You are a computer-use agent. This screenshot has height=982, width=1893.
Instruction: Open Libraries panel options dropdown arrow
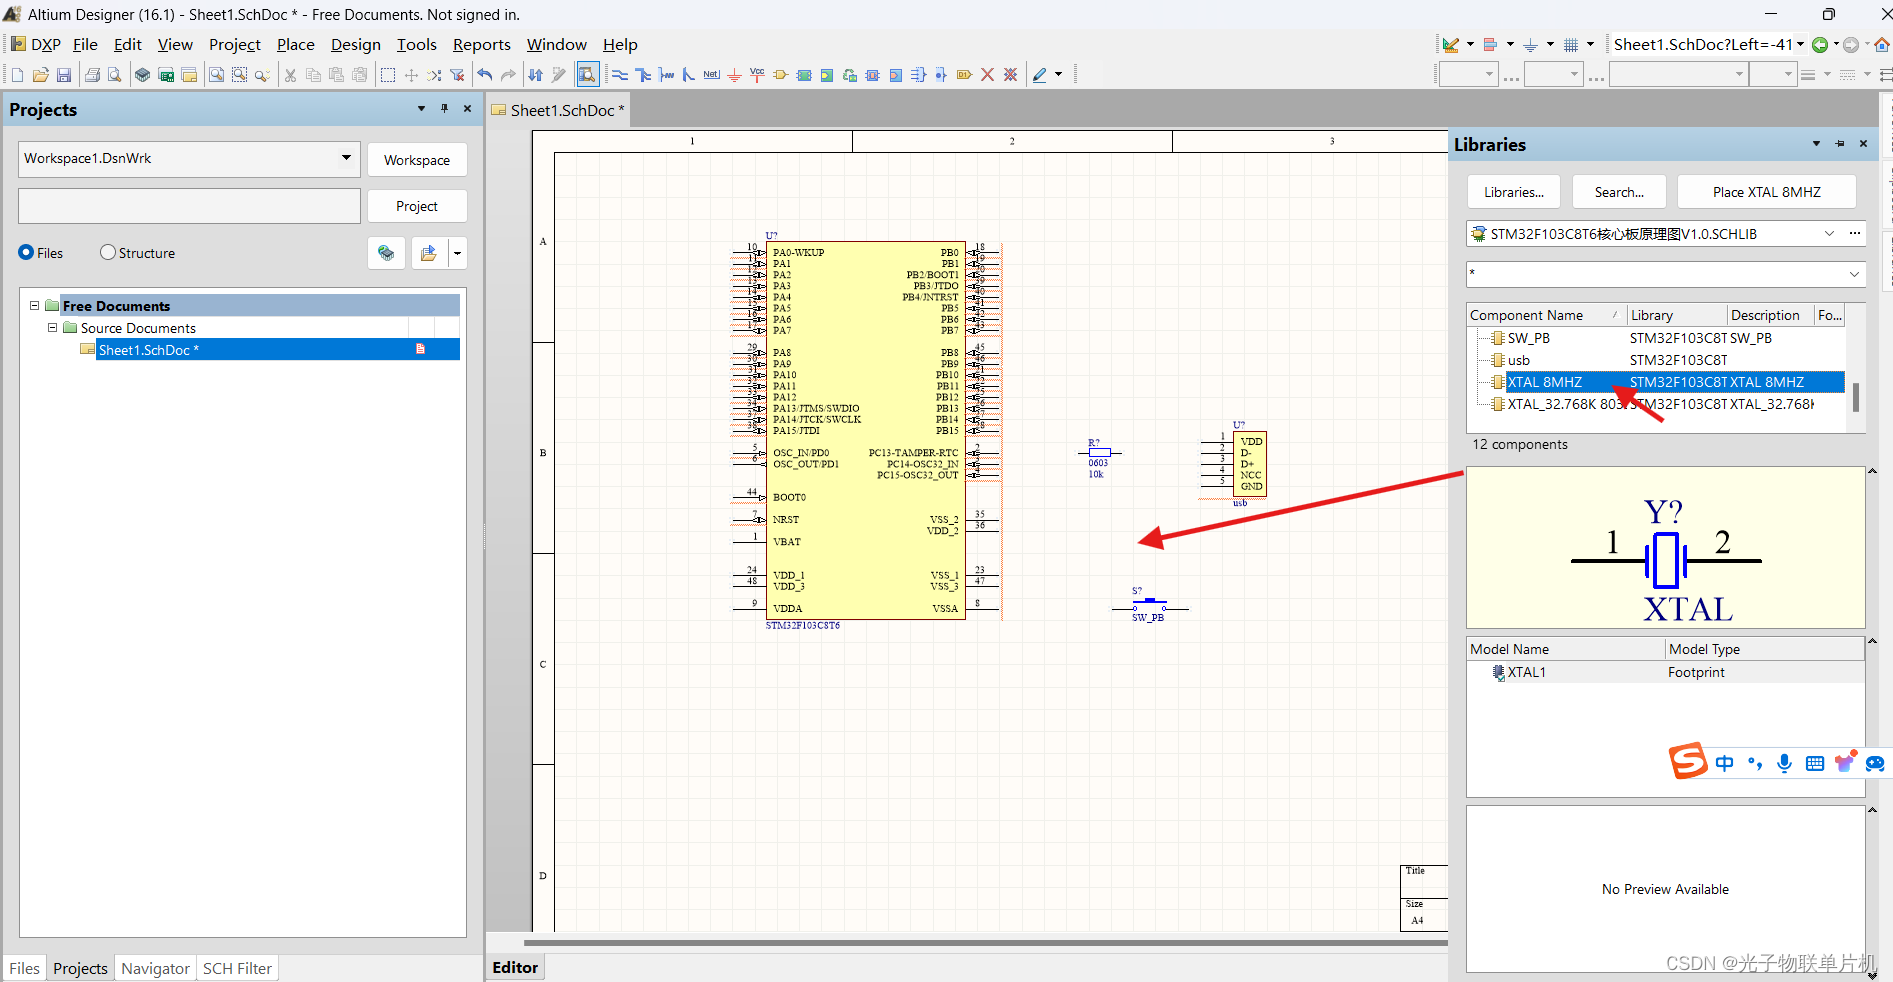pos(1816,144)
